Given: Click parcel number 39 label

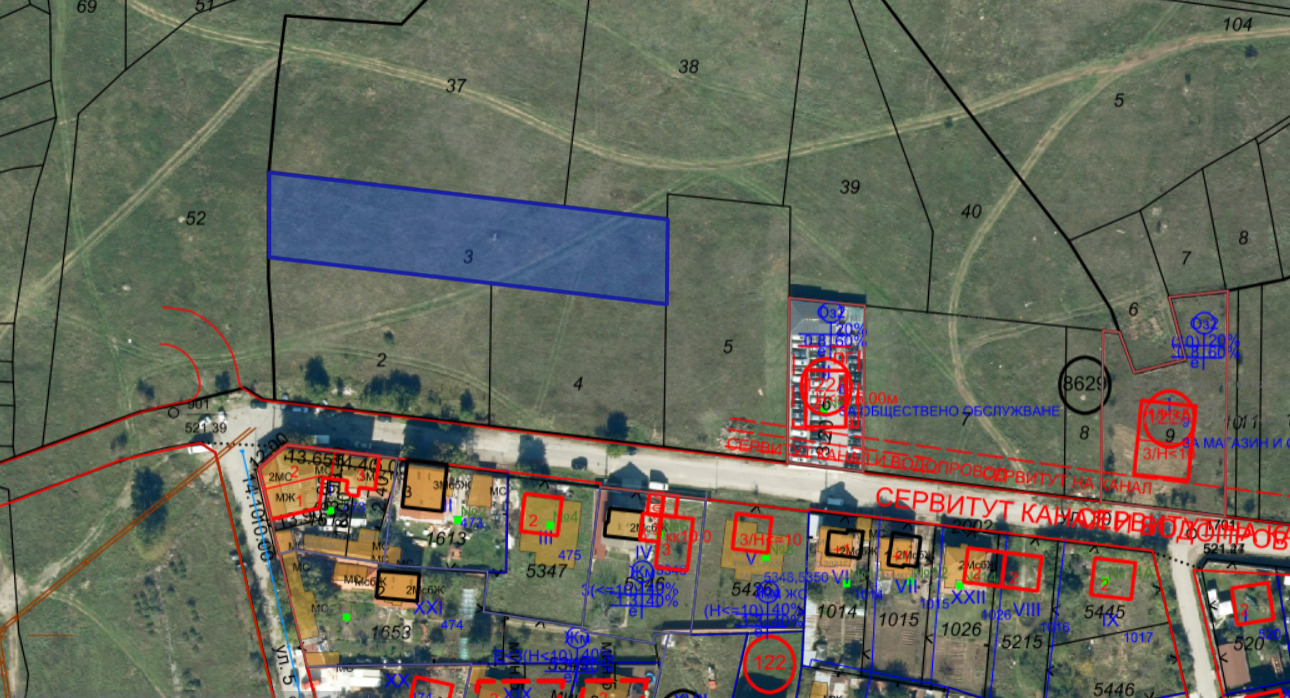Looking at the screenshot, I should point(850,187).
